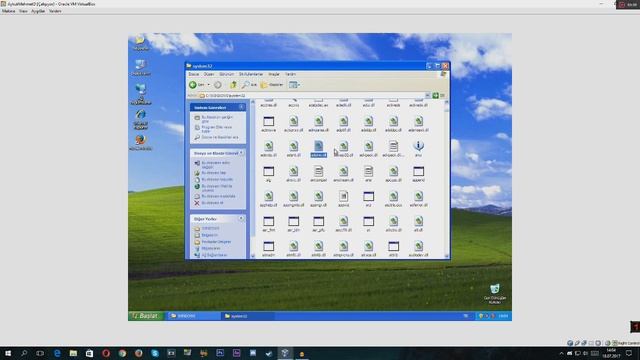Screen dimensions: 640x360
Task: Open Photoshop from host taskbar
Action: pos(220,353)
